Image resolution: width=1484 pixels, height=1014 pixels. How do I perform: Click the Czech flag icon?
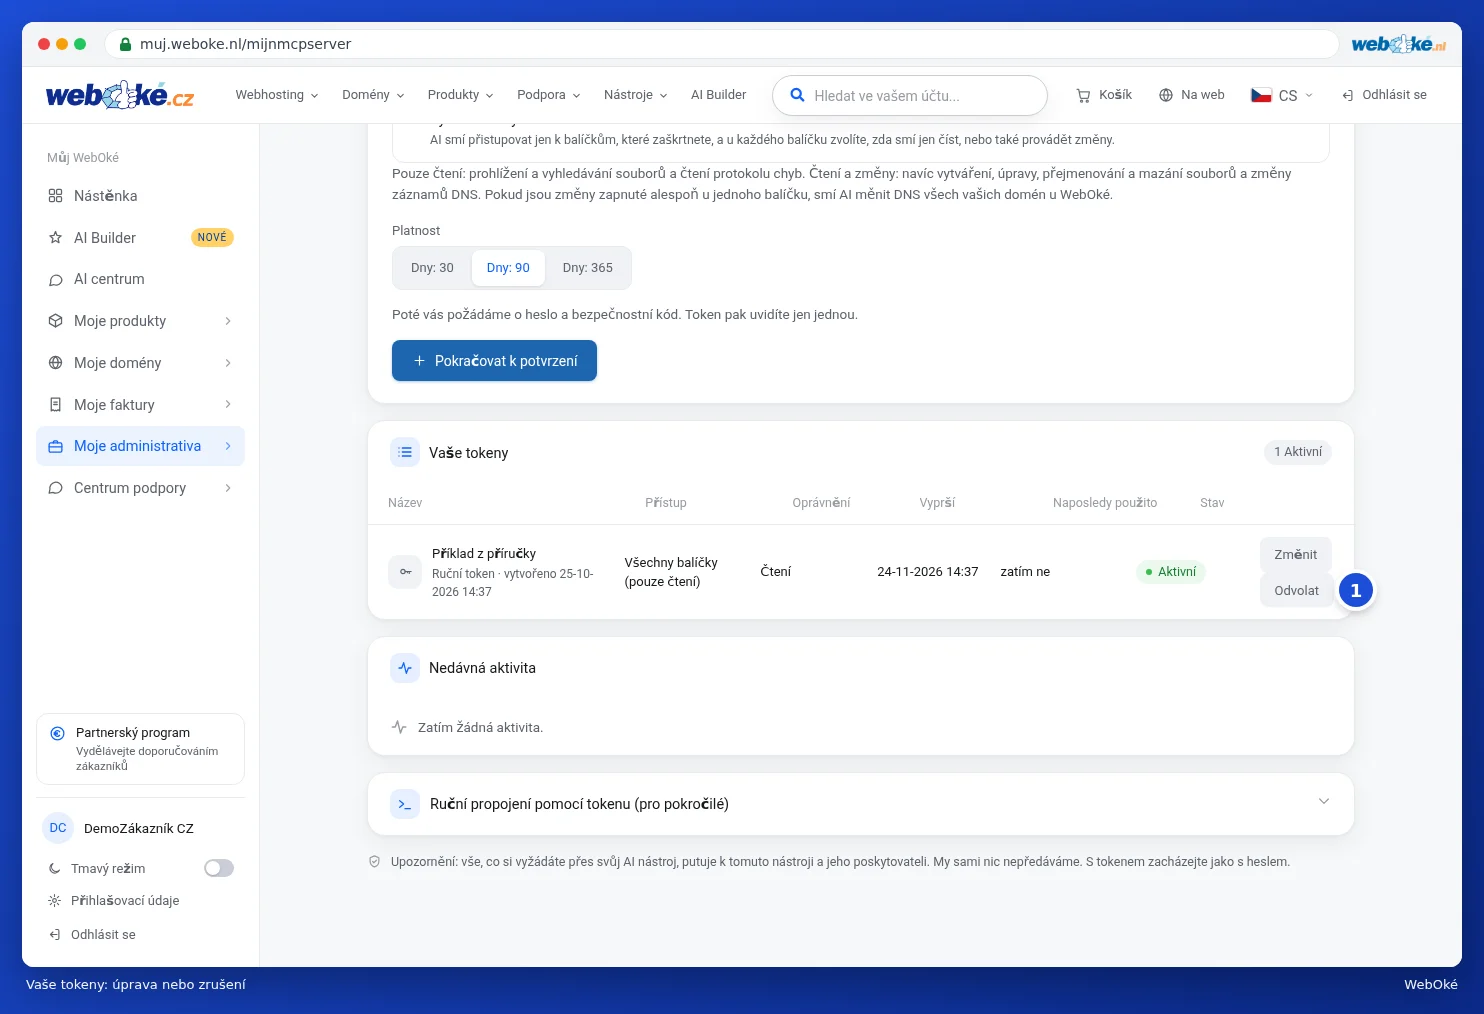click(x=1261, y=95)
